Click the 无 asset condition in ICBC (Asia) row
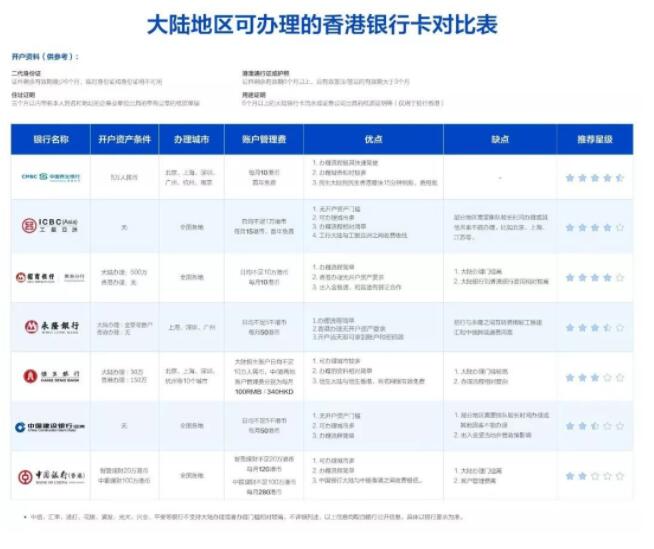Viewport: 654px width, 549px height. 124,227
